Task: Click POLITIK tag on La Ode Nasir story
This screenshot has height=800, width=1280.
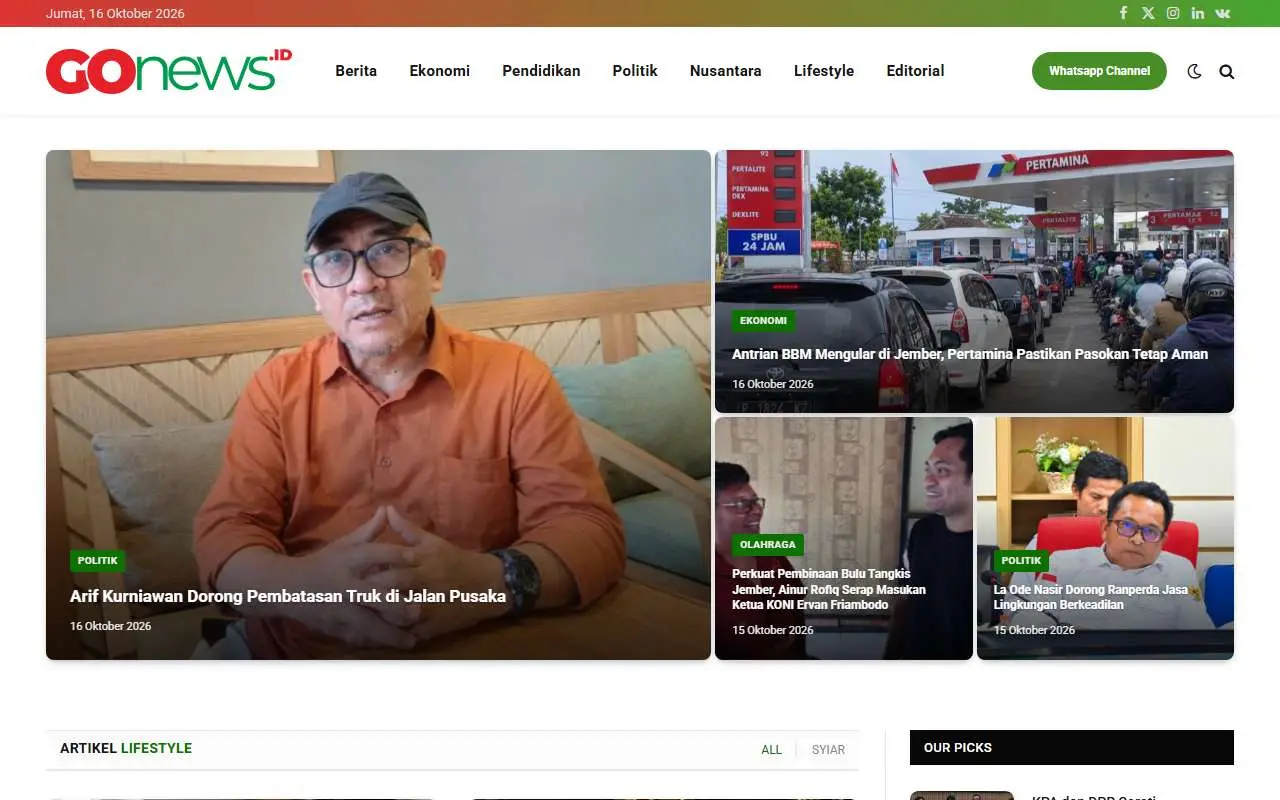Action: tap(1021, 561)
